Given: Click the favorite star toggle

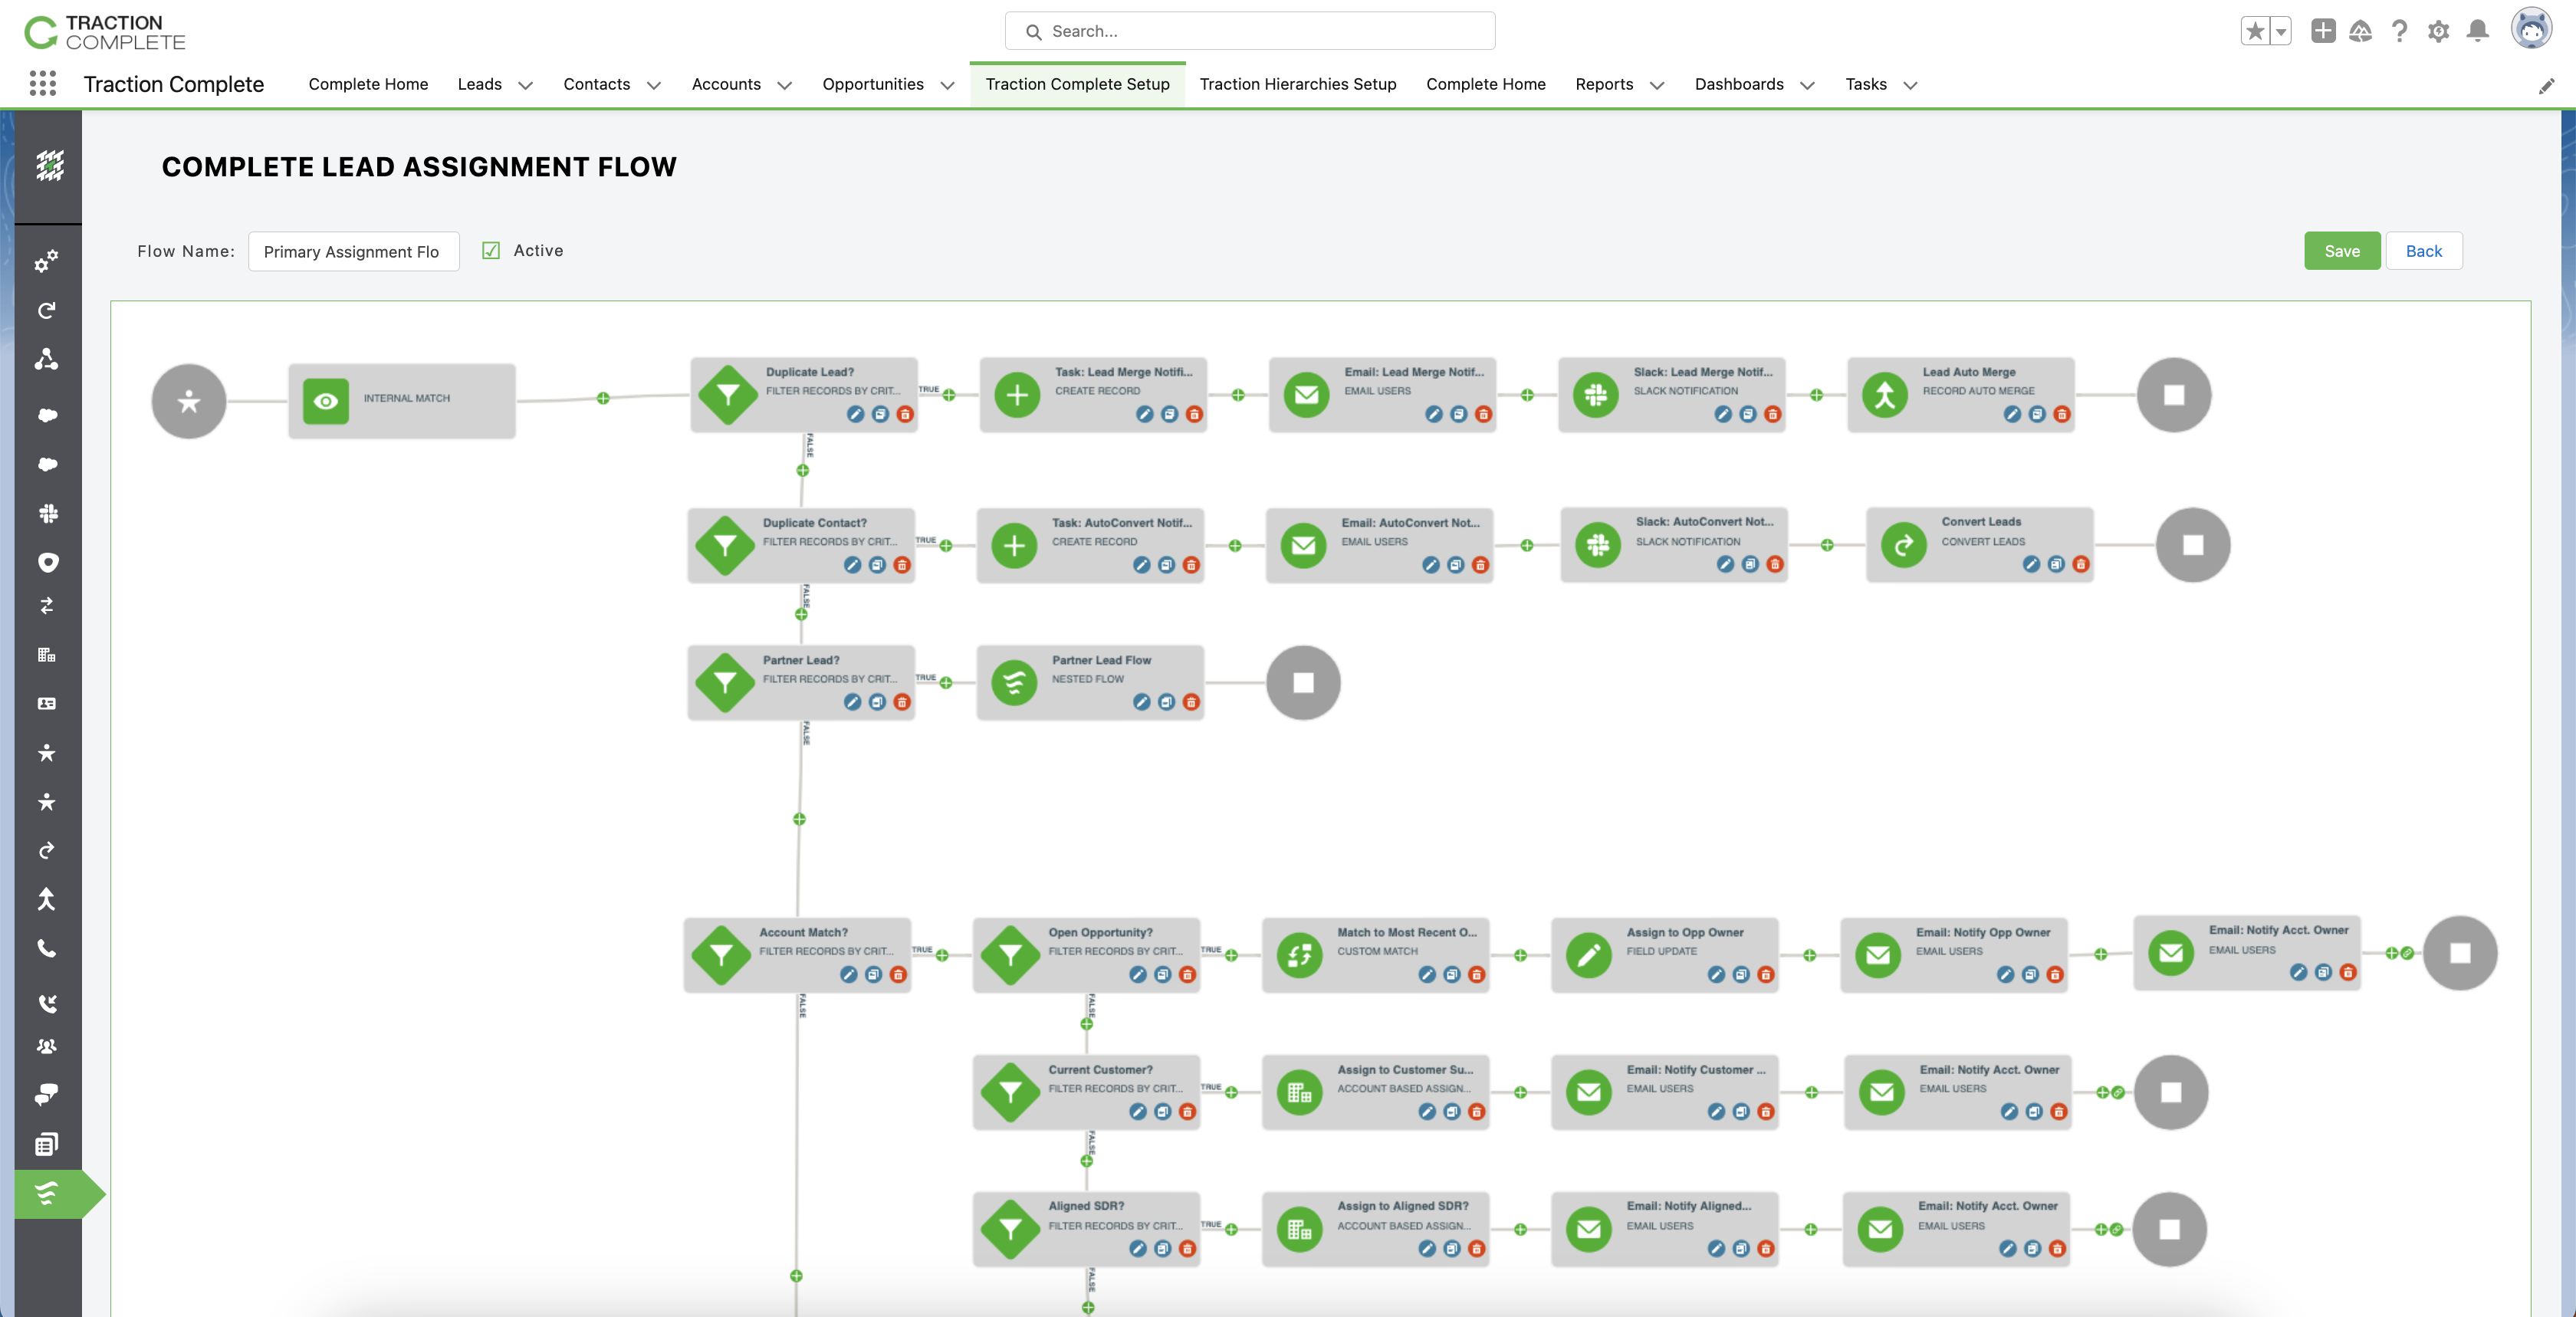Looking at the screenshot, I should pyautogui.click(x=2256, y=31).
